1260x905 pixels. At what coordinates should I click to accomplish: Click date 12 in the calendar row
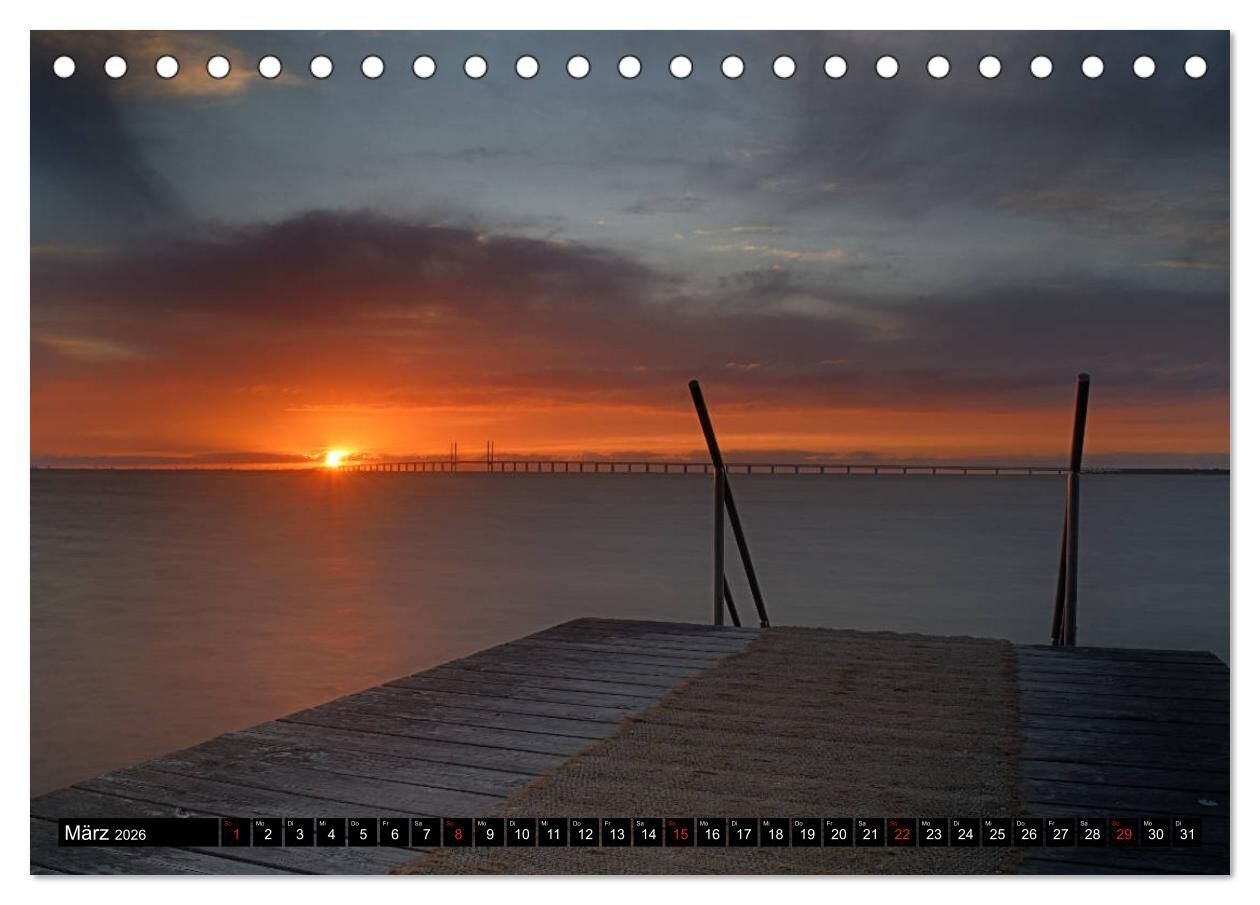pos(585,833)
